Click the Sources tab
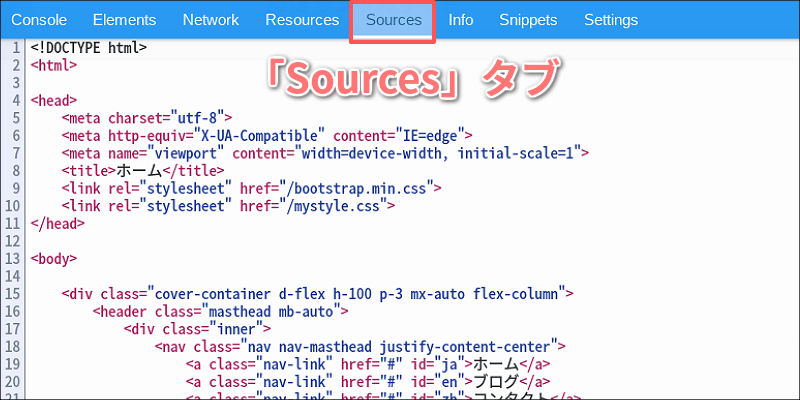 click(394, 20)
